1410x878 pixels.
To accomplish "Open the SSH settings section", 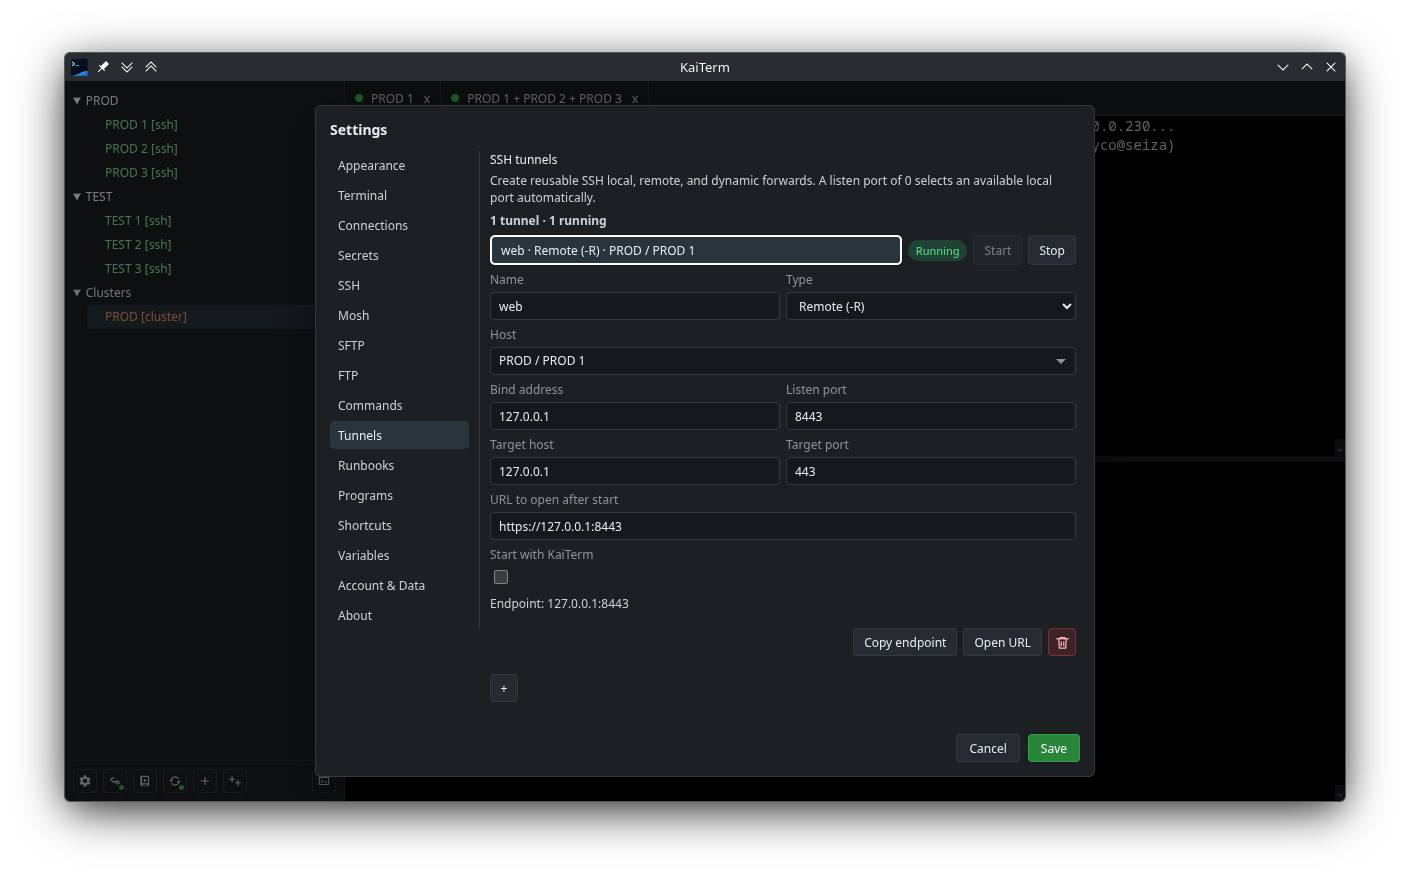I will tap(399, 285).
